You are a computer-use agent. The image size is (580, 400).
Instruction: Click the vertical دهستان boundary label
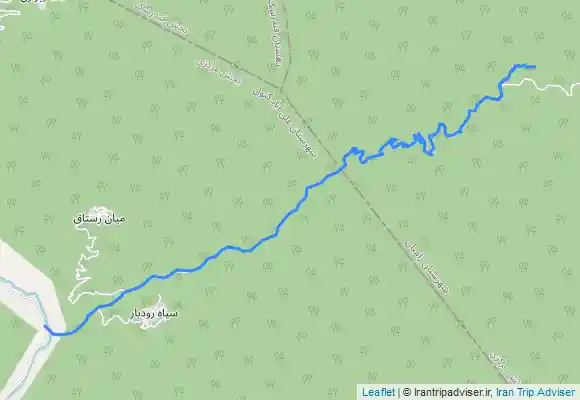(274, 35)
